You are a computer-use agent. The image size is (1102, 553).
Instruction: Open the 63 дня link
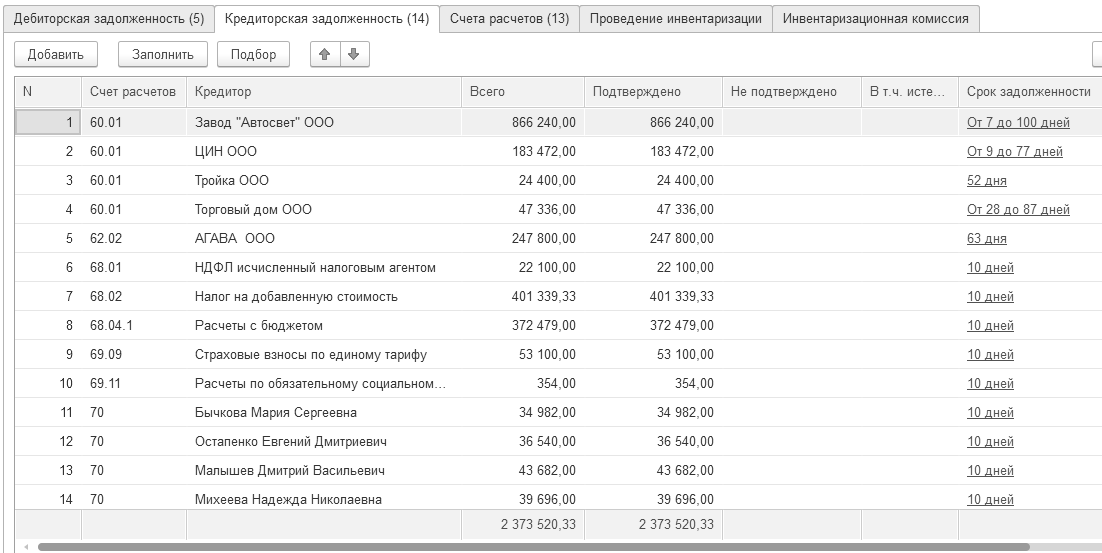tap(986, 238)
